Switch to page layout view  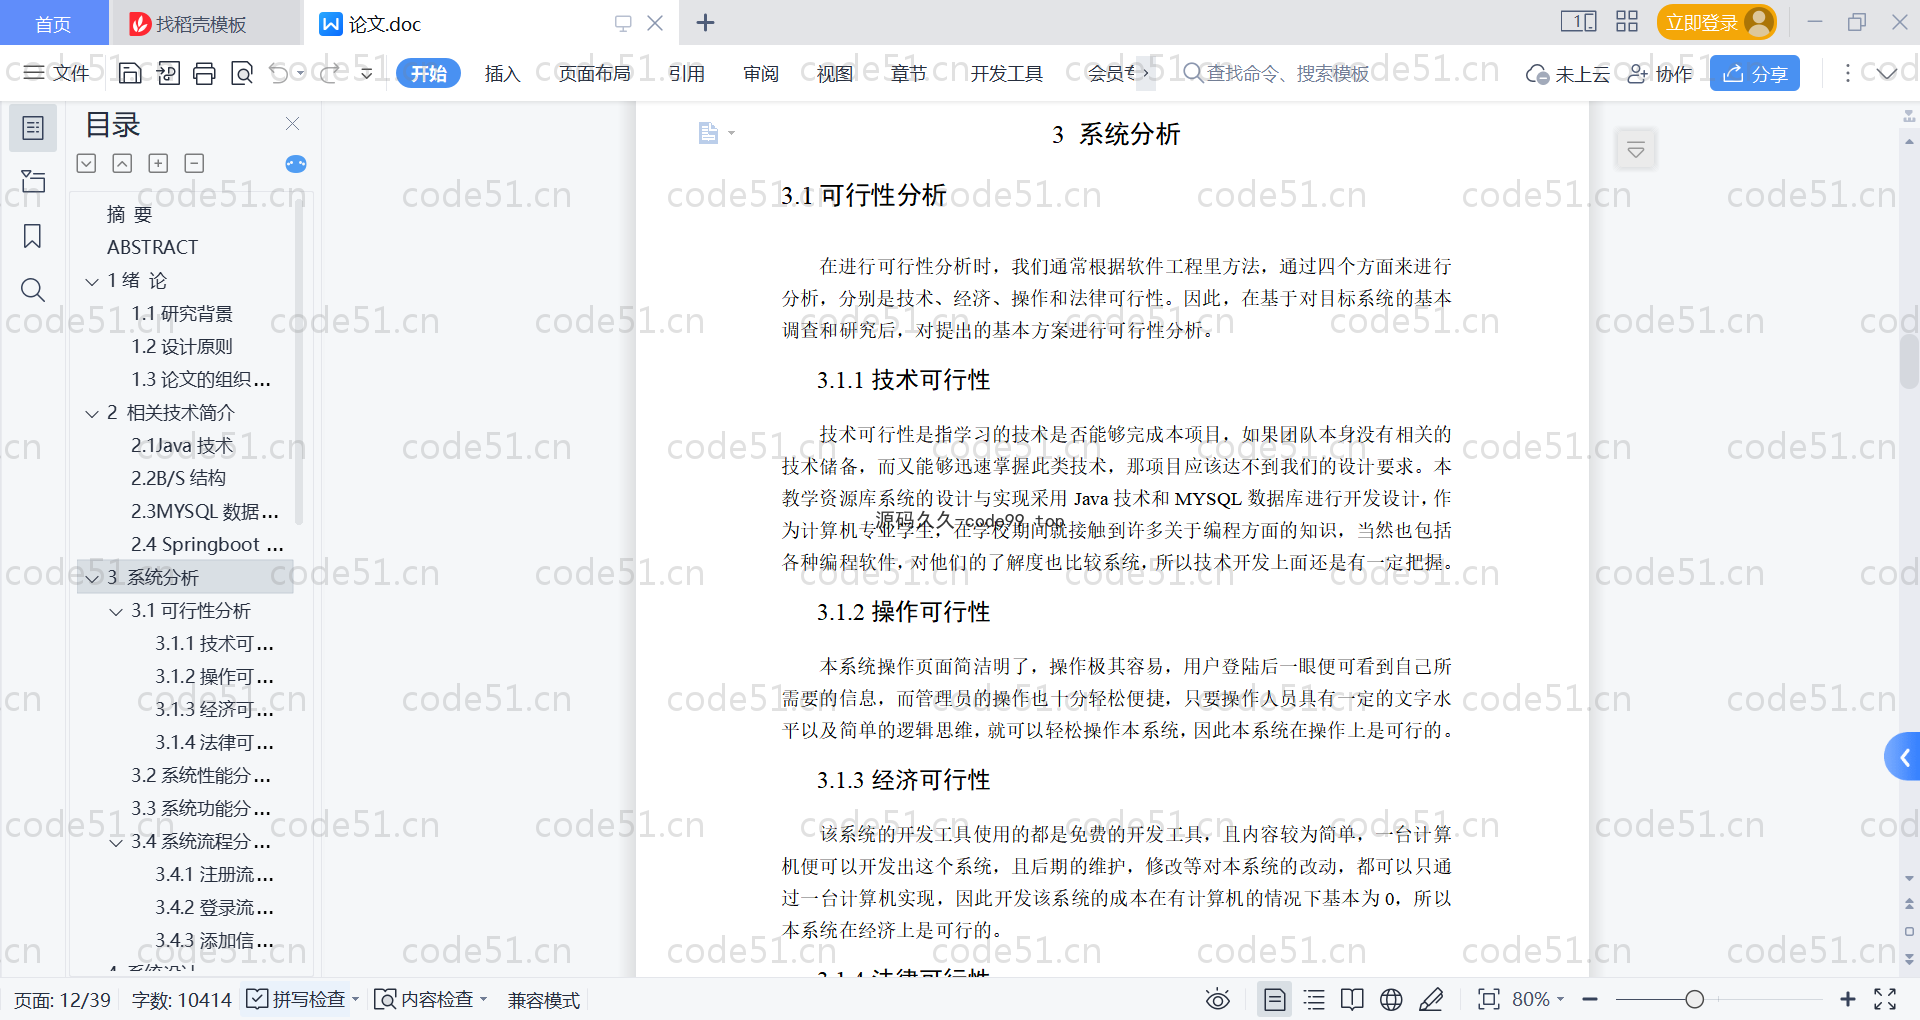click(1275, 999)
